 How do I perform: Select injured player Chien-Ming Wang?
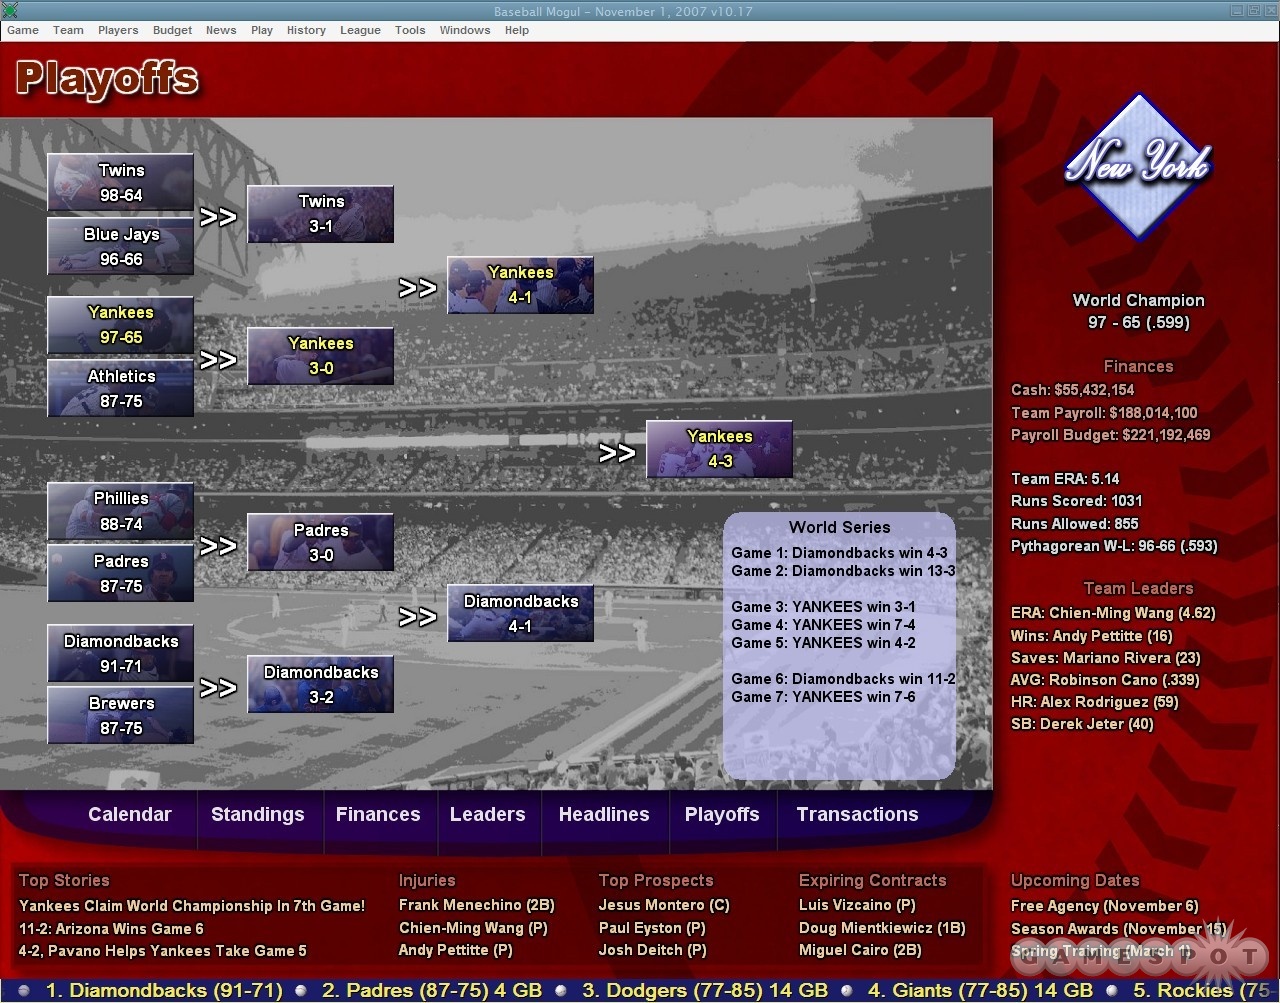click(473, 928)
